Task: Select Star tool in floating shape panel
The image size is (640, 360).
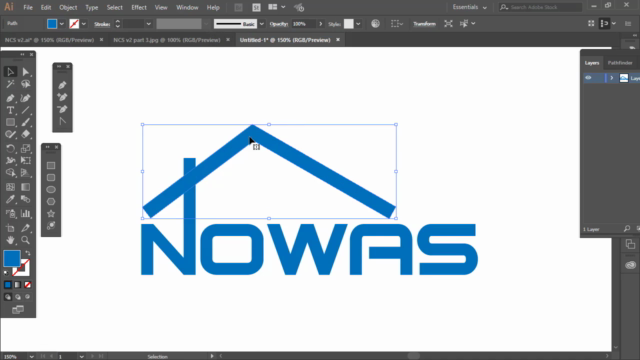Action: coord(51,213)
